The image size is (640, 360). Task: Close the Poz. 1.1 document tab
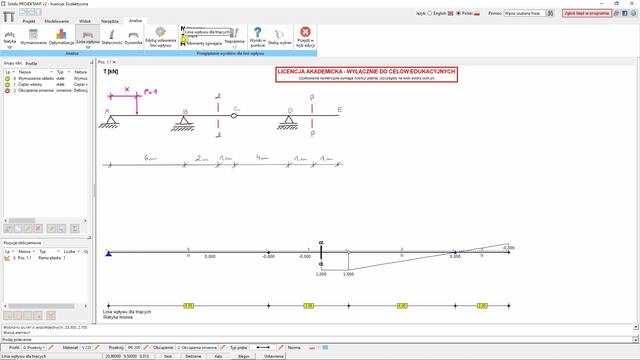click(x=114, y=62)
